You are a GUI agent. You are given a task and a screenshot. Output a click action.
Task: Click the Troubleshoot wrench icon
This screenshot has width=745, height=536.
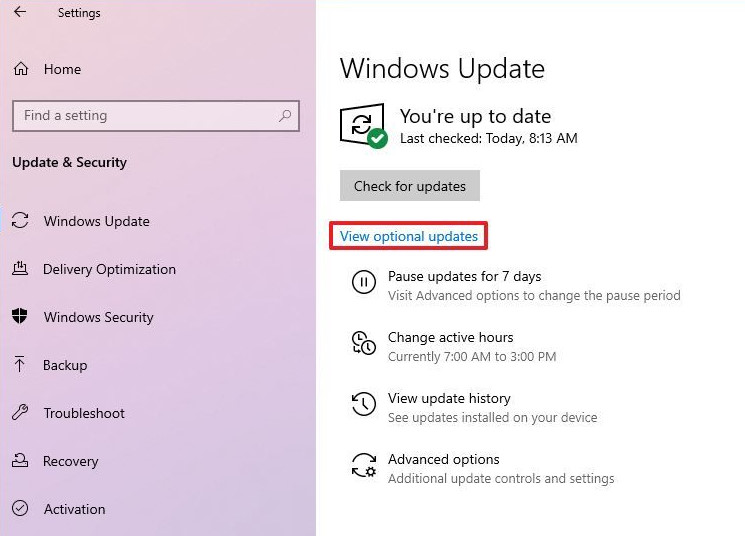(20, 412)
